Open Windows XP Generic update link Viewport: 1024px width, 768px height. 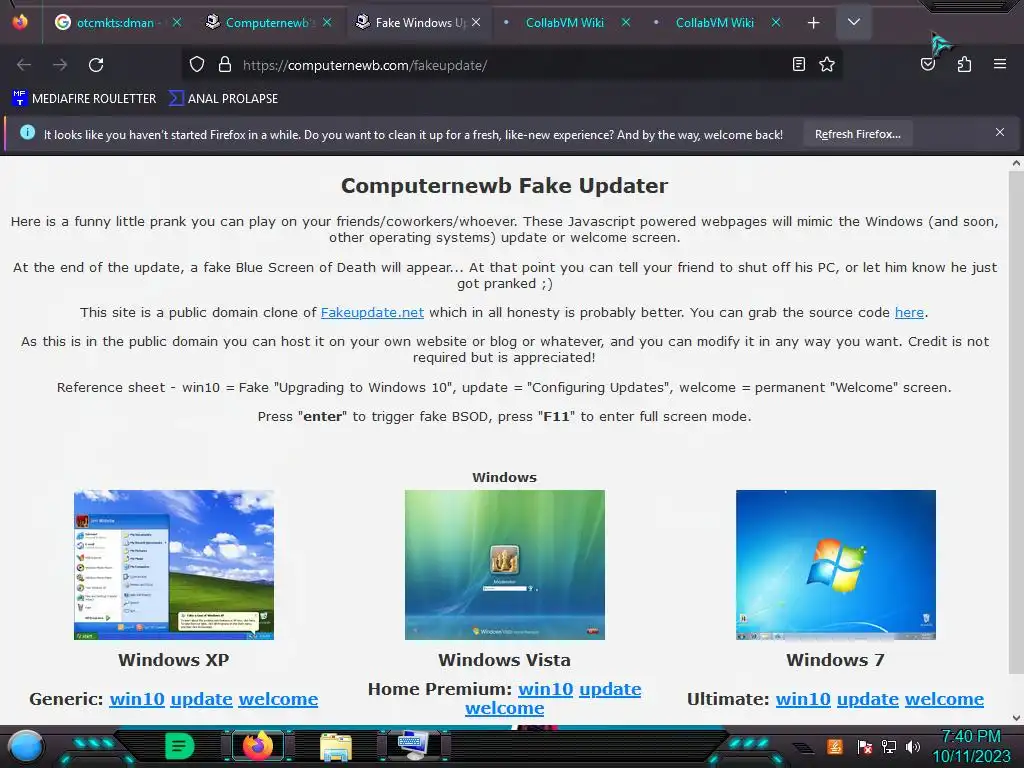(202, 699)
